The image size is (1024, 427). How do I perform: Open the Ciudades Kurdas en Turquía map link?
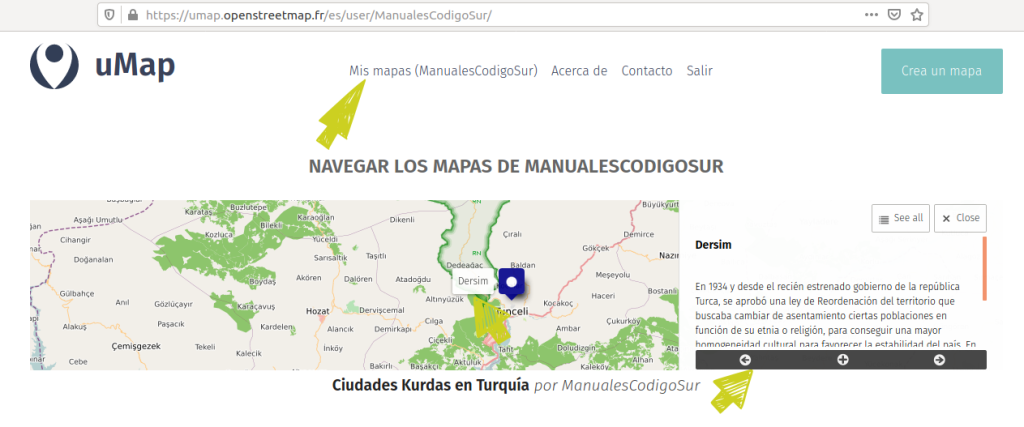[x=430, y=385]
